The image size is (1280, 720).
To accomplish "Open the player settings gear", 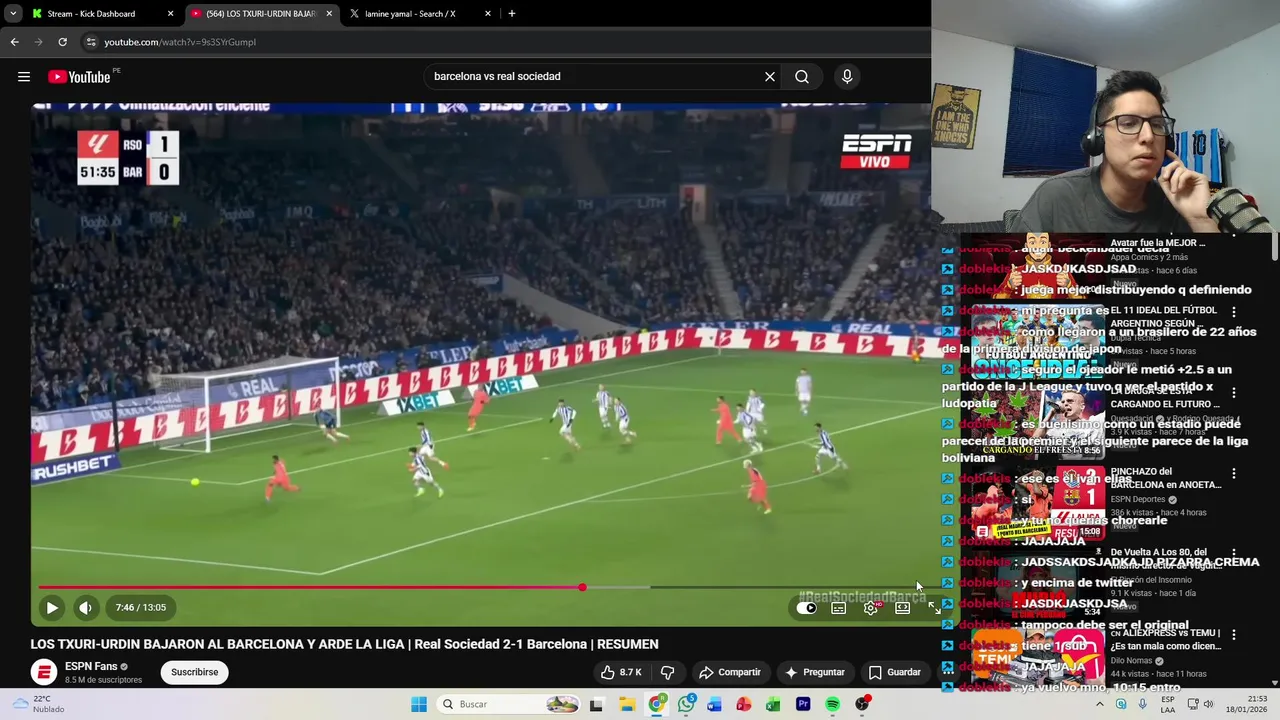I will click(871, 608).
